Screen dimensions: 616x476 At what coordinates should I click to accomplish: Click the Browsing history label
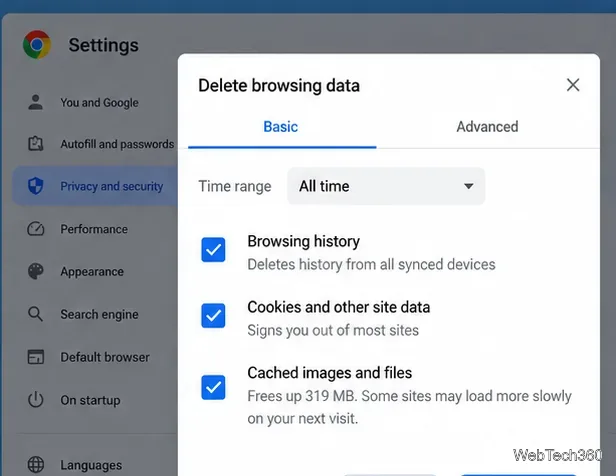click(x=304, y=242)
